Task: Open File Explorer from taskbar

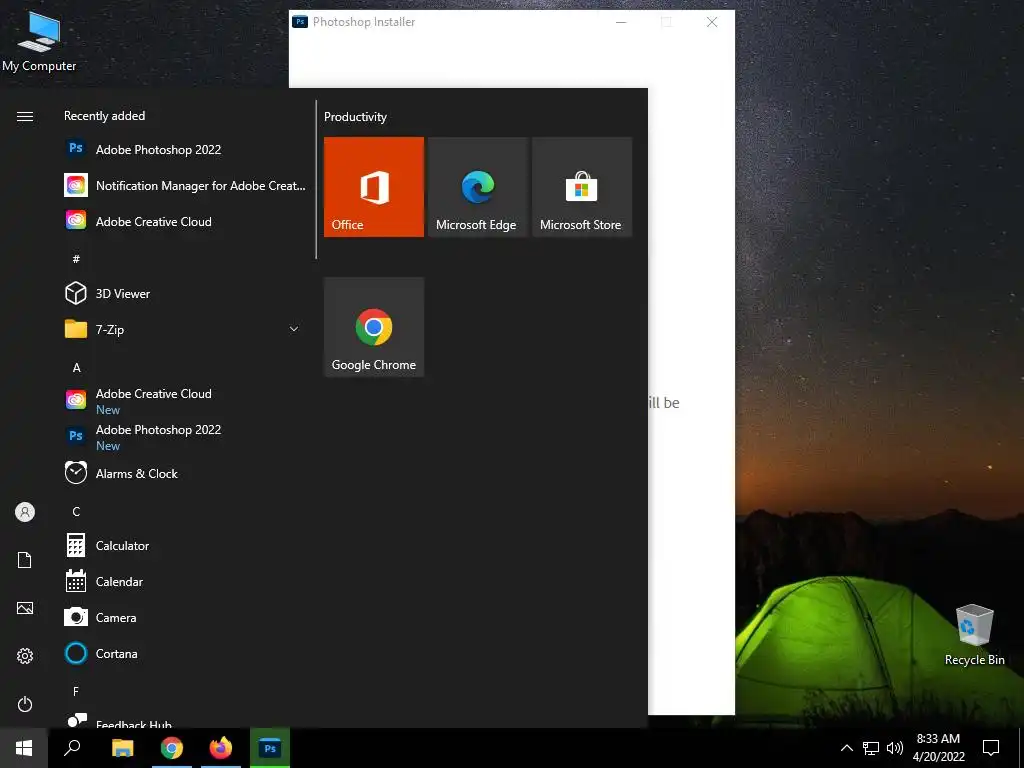Action: (x=123, y=748)
